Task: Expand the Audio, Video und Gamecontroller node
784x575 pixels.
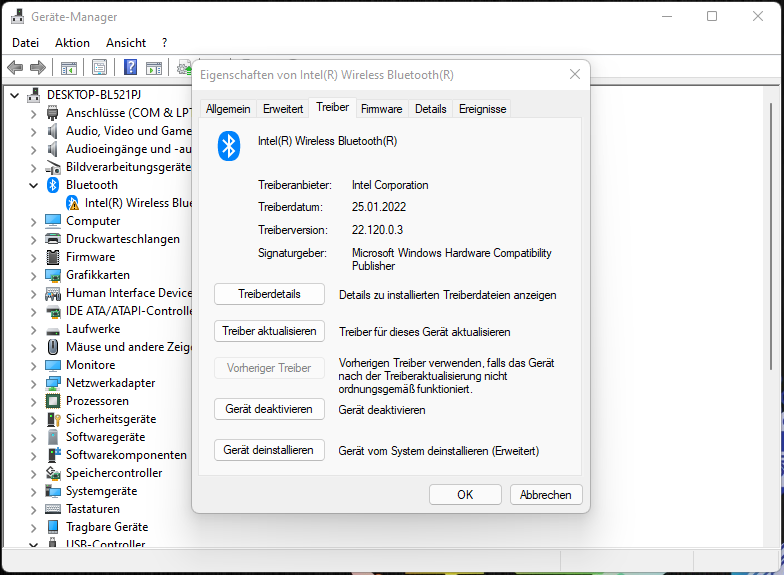Action: pyautogui.click(x=34, y=132)
